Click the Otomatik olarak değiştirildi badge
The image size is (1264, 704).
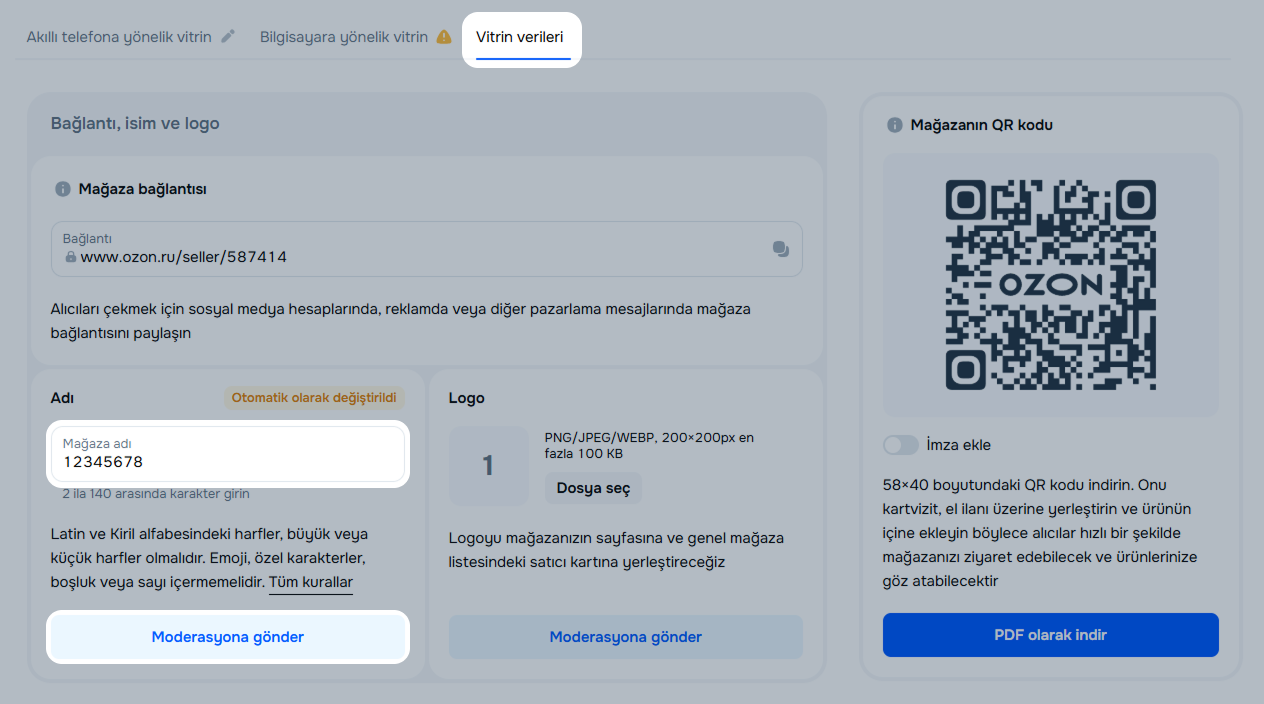(314, 398)
